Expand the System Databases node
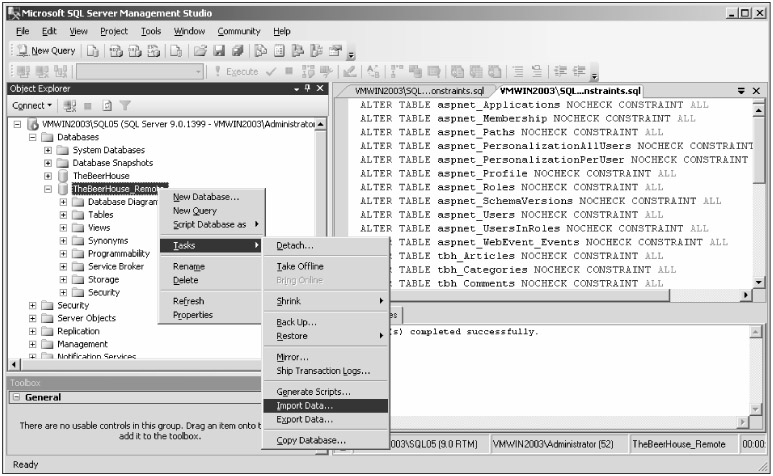This screenshot has width=773, height=476. pos(48,149)
